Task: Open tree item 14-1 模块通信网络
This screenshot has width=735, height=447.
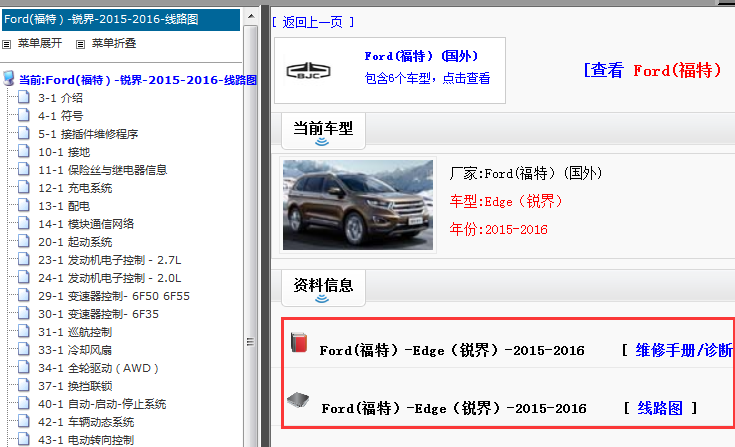Action: click(86, 224)
